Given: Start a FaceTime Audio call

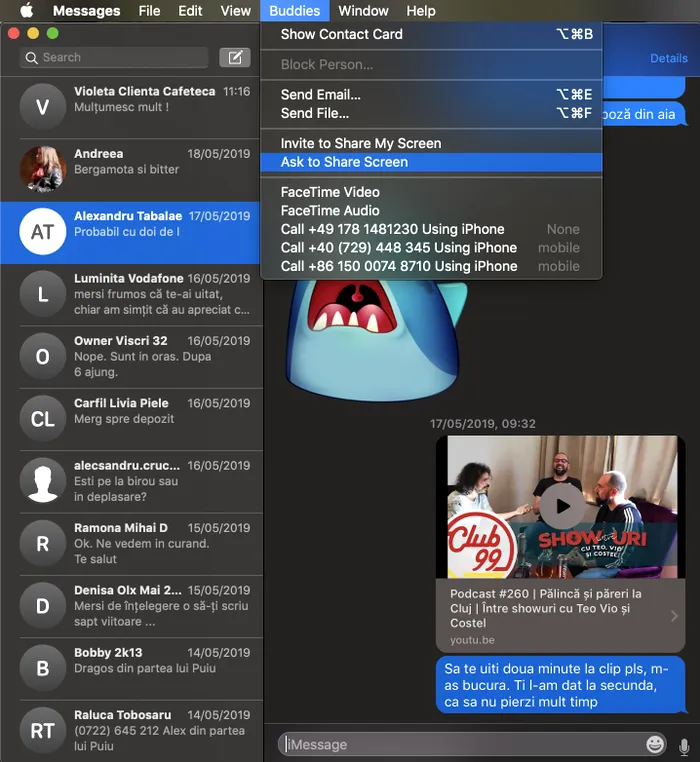Looking at the screenshot, I should [431, 210].
